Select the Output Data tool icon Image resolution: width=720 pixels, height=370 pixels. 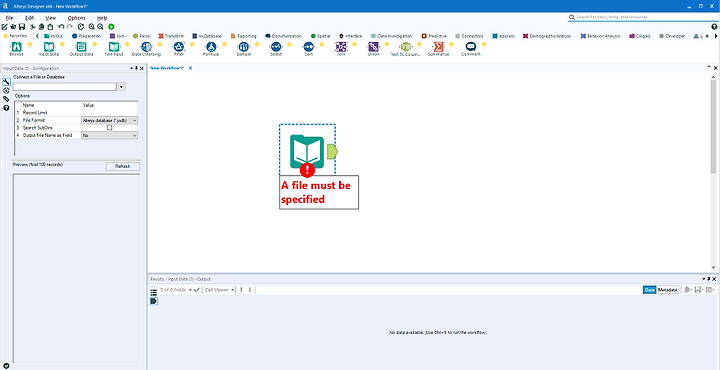click(81, 47)
